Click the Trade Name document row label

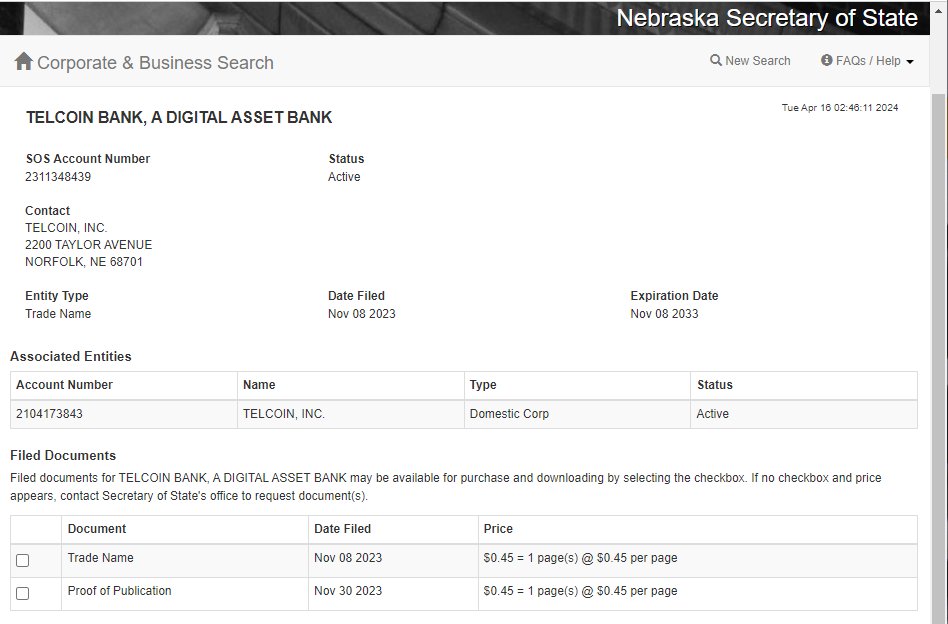click(100, 557)
